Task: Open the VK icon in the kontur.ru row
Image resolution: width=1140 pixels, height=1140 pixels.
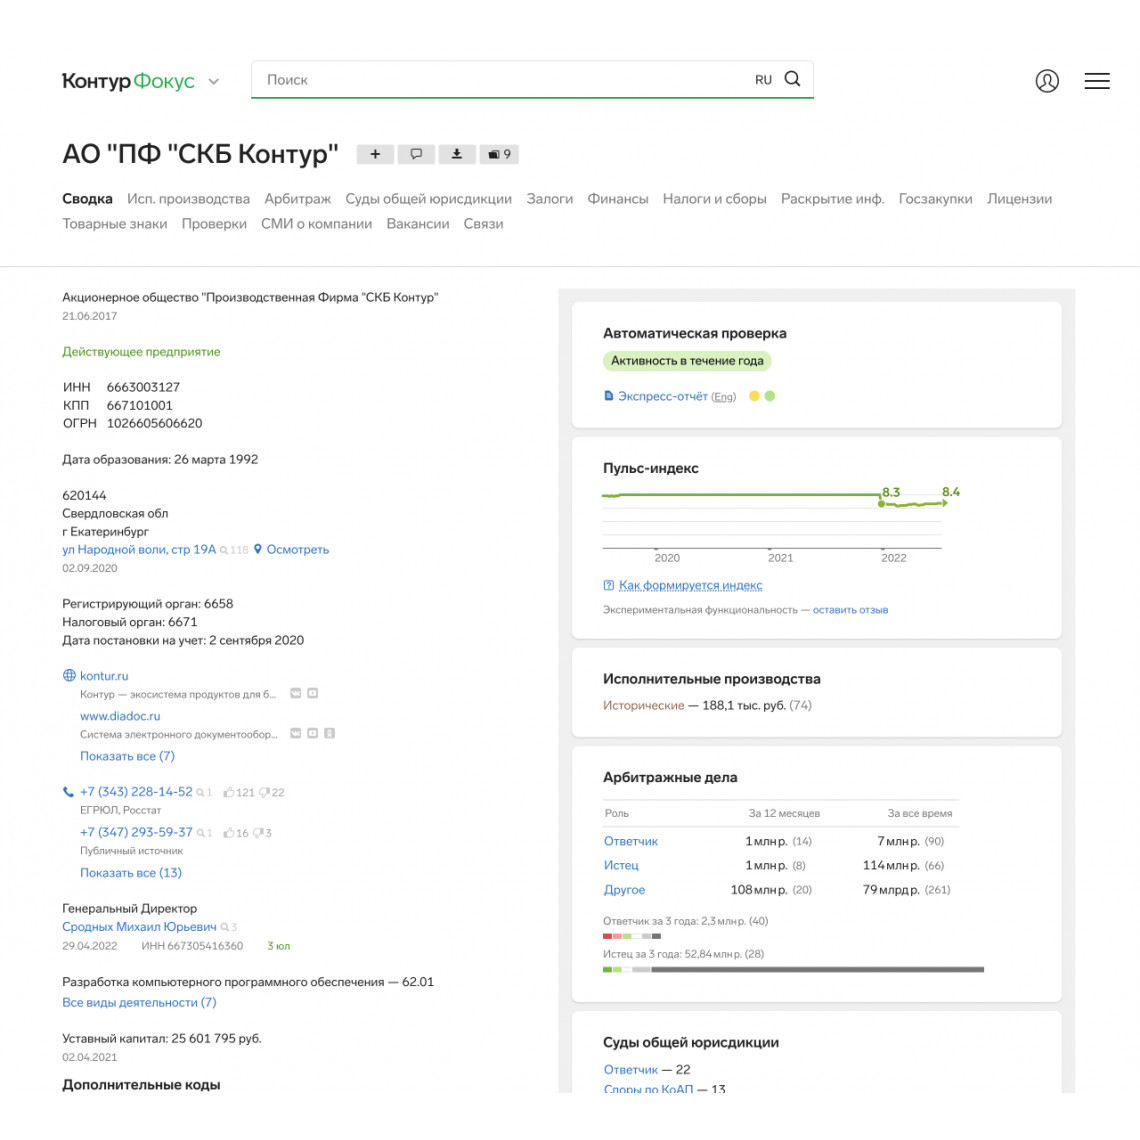Action: [295, 694]
